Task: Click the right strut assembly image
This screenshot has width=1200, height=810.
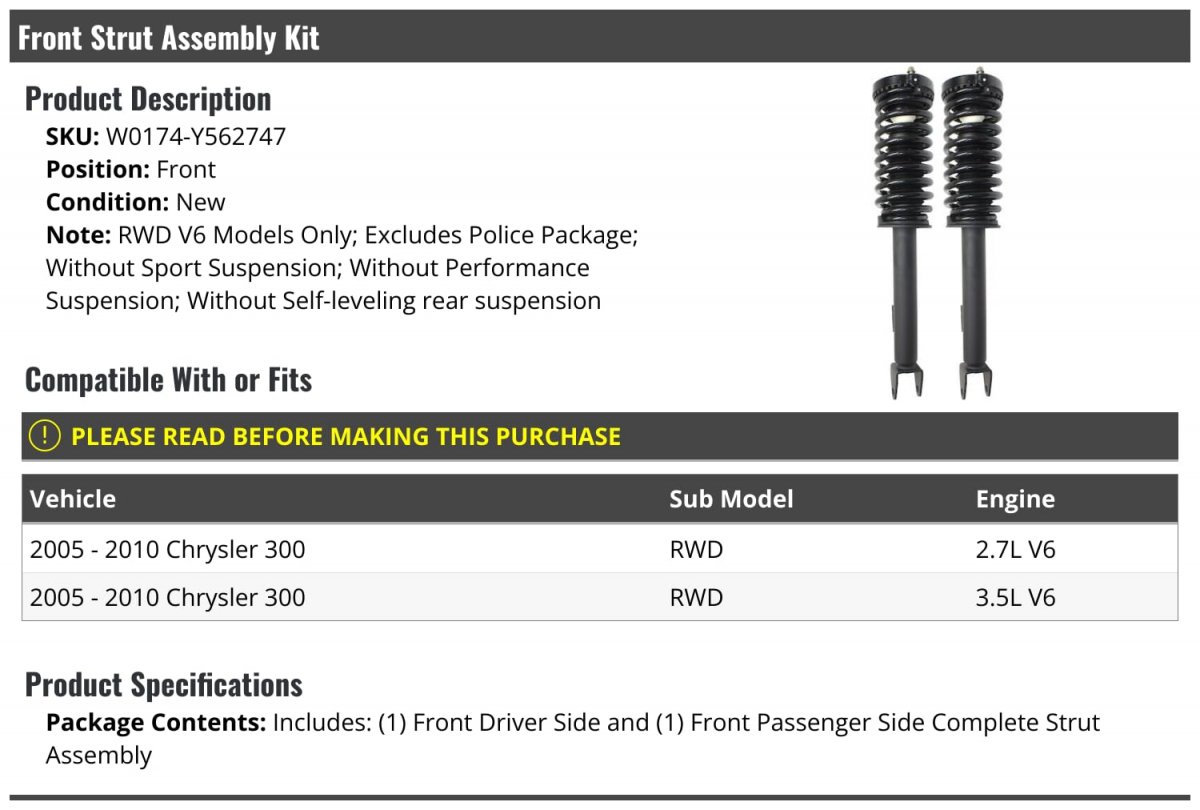Action: pyautogui.click(x=973, y=233)
